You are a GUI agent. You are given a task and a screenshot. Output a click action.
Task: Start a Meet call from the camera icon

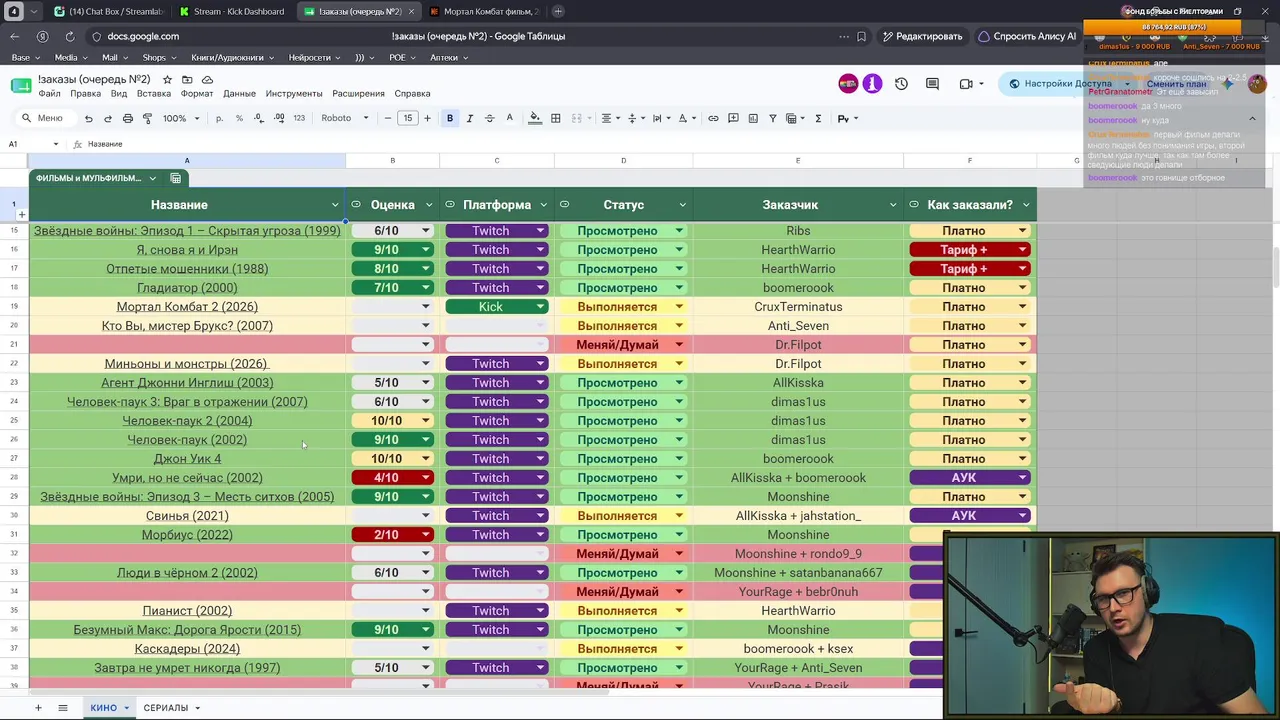click(966, 84)
